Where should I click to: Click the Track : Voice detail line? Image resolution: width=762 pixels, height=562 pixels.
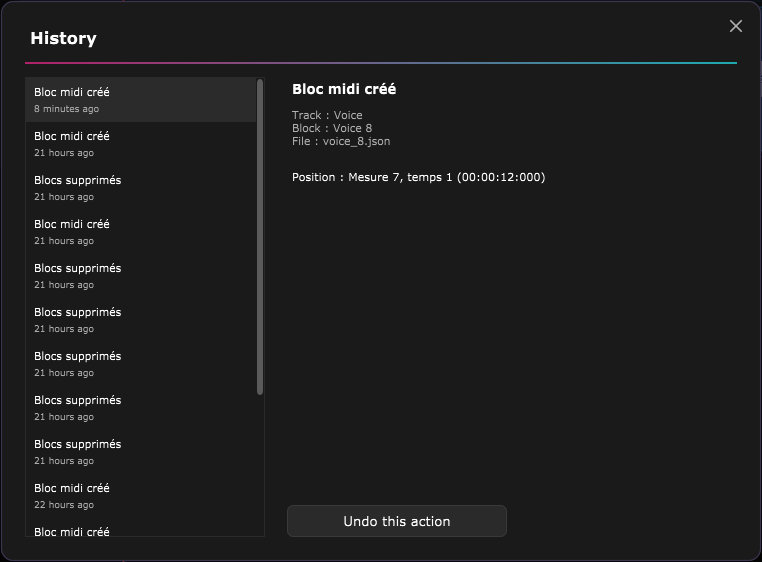(327, 115)
